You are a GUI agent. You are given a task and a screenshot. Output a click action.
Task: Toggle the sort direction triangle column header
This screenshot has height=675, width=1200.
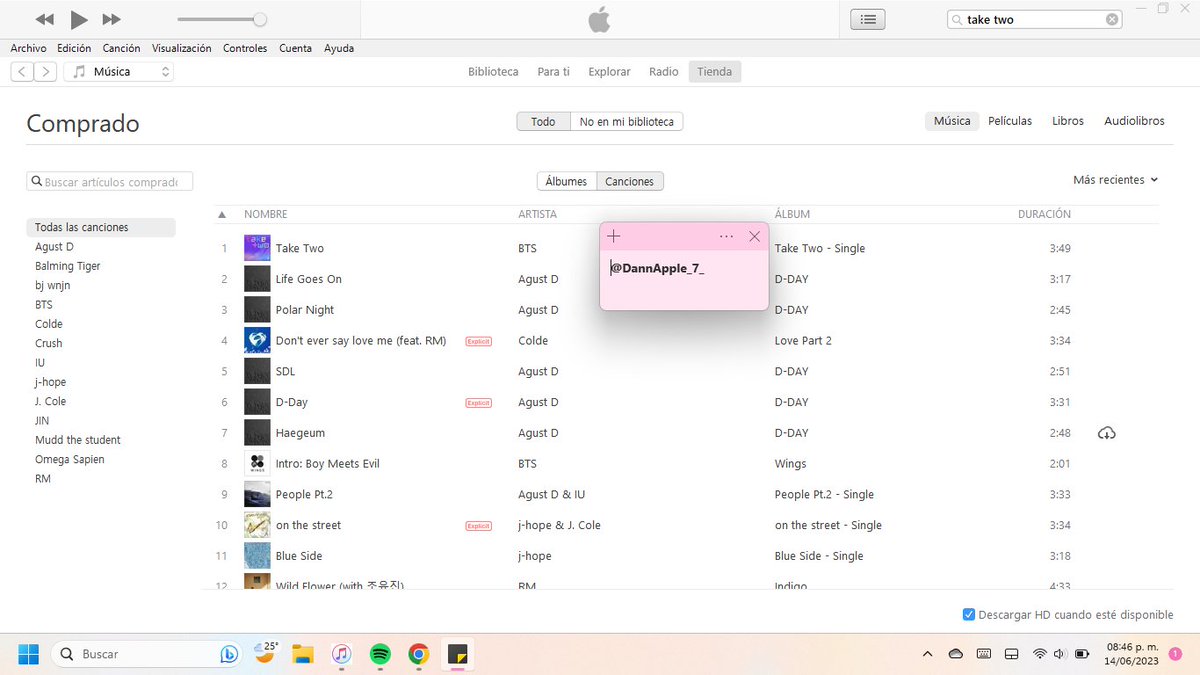click(x=222, y=214)
